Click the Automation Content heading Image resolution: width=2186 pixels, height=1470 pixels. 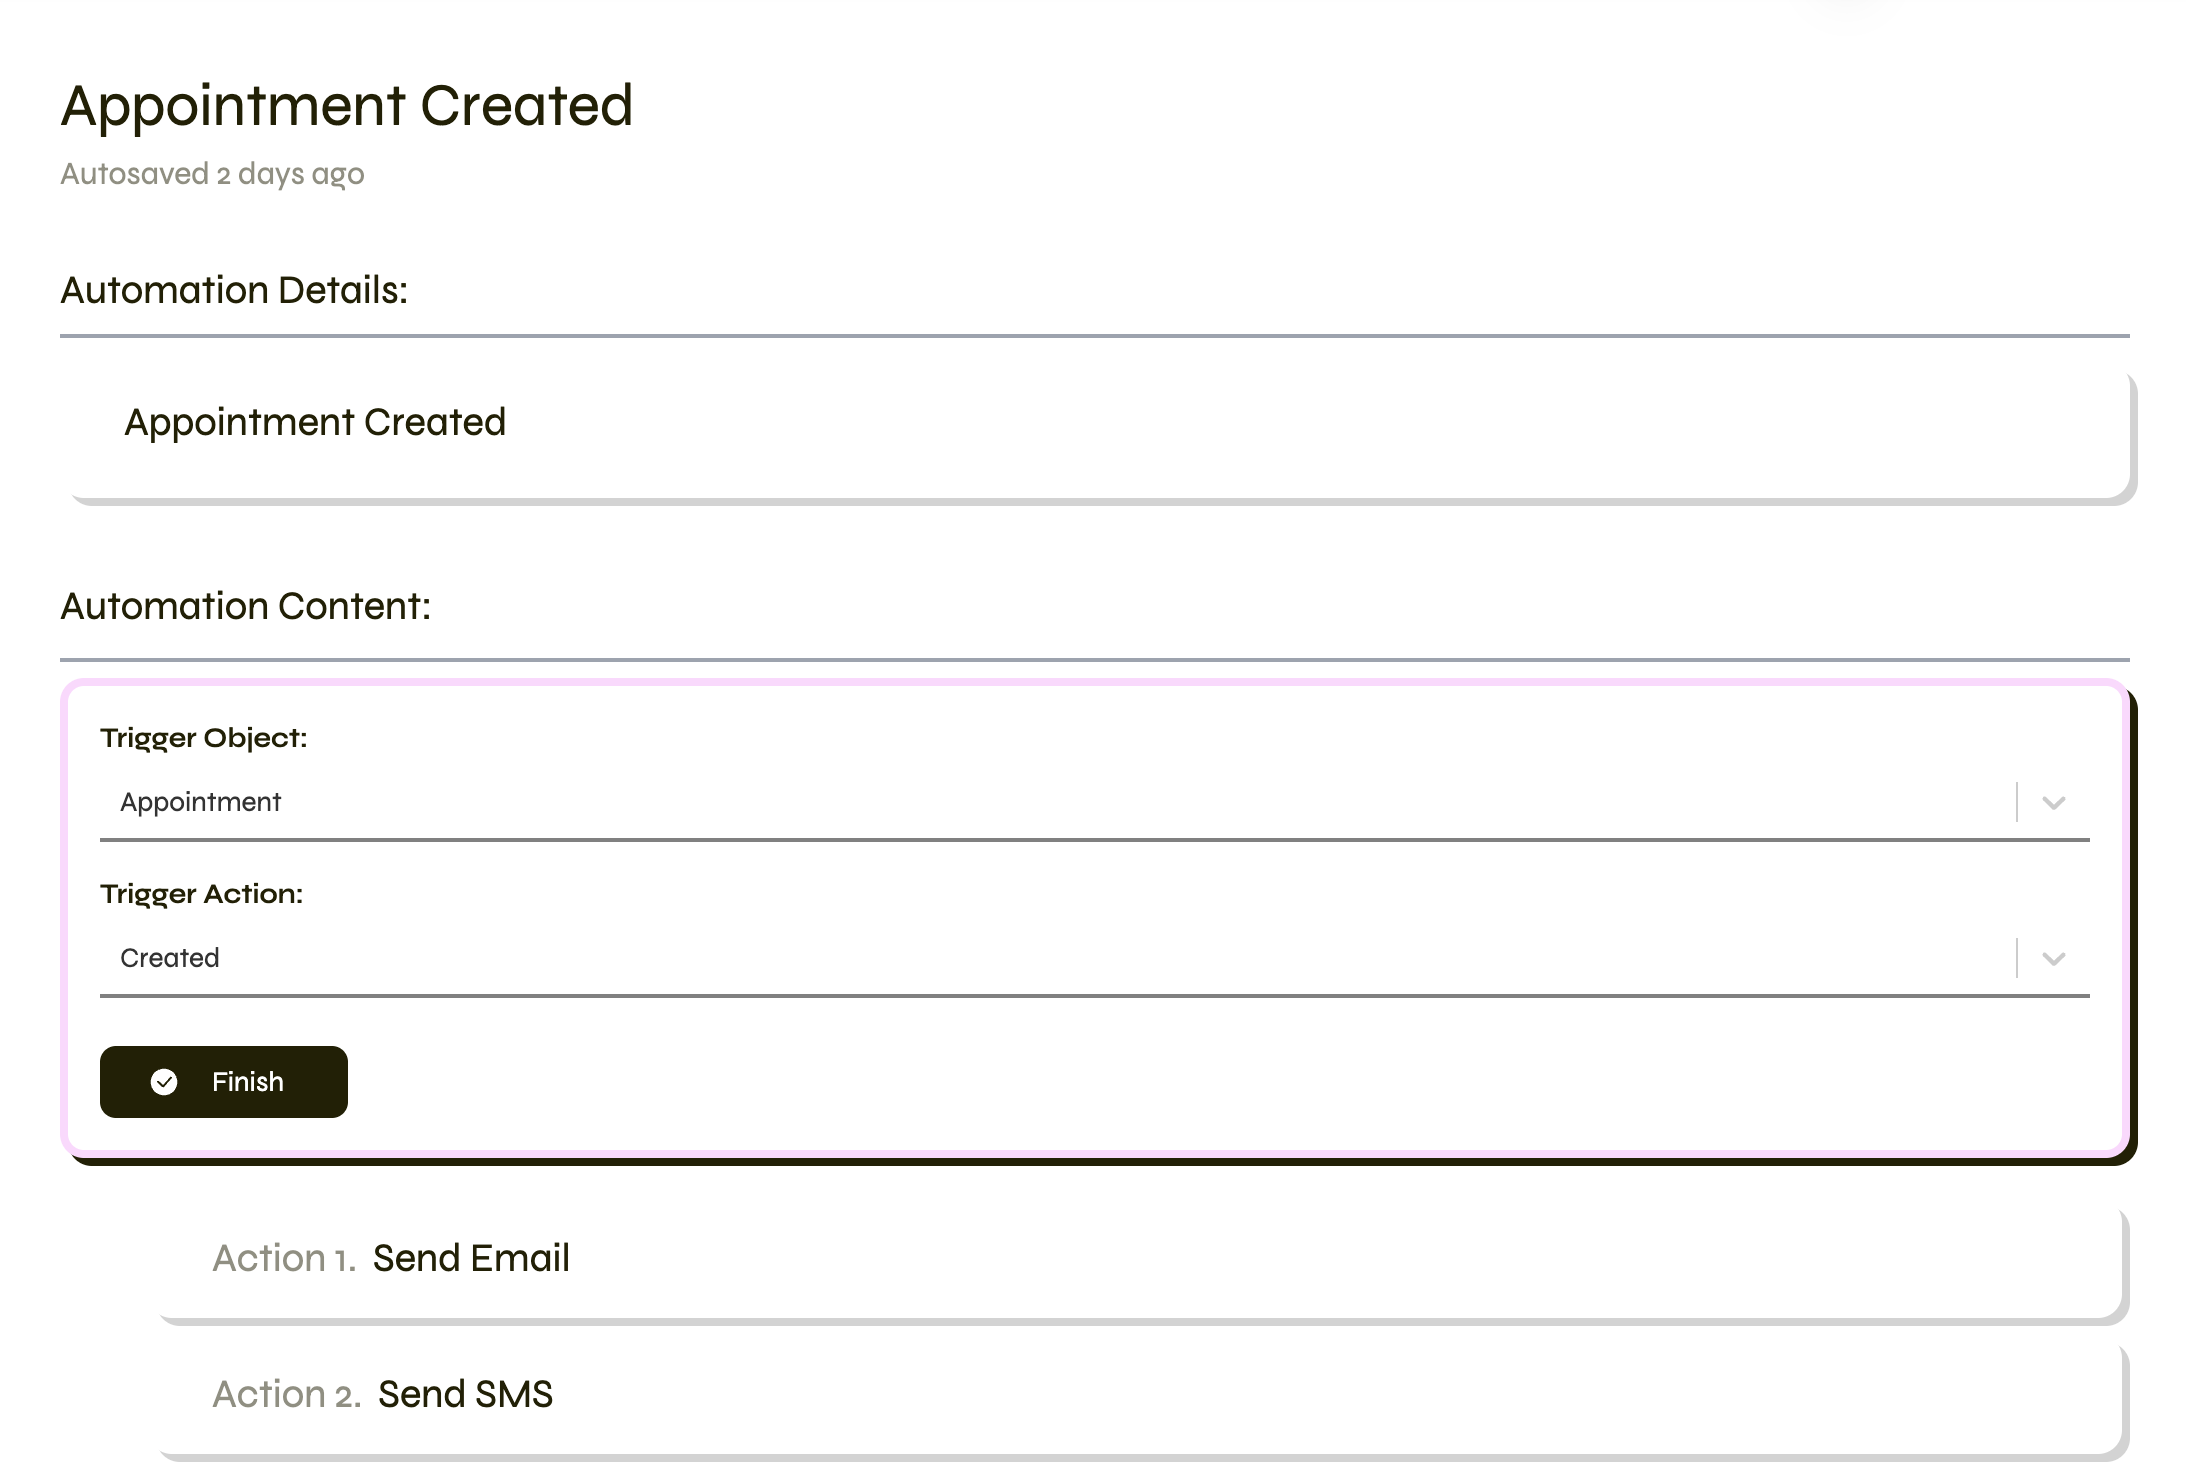(x=245, y=606)
